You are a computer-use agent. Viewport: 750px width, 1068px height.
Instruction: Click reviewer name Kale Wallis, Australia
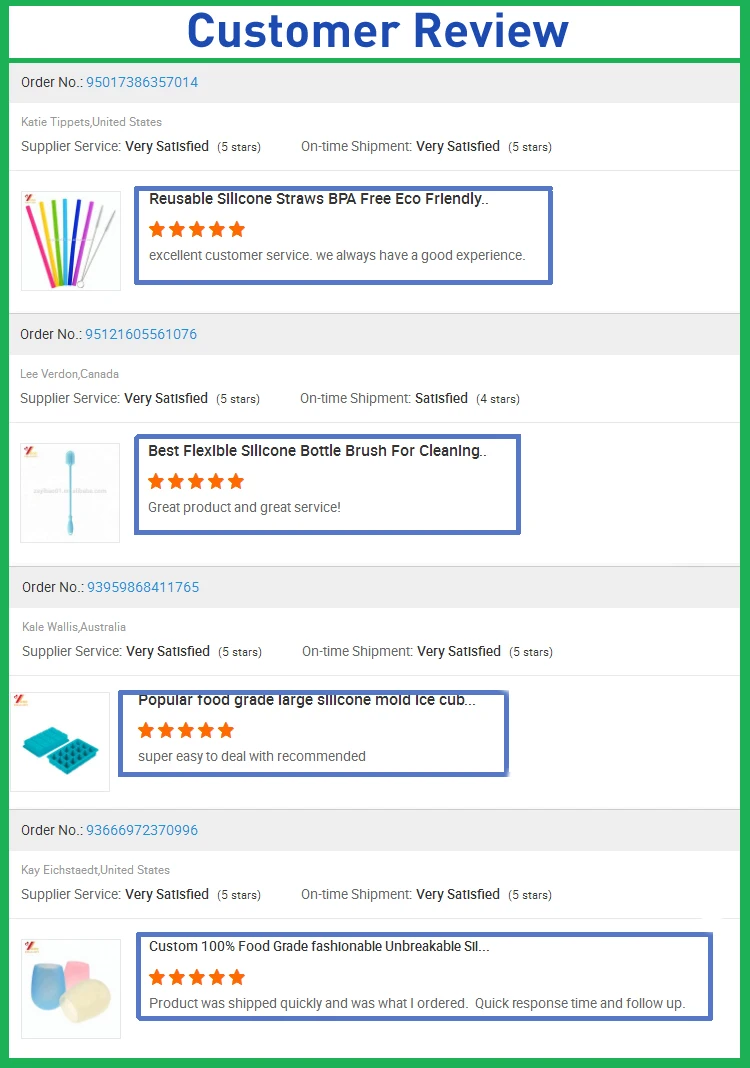74,627
